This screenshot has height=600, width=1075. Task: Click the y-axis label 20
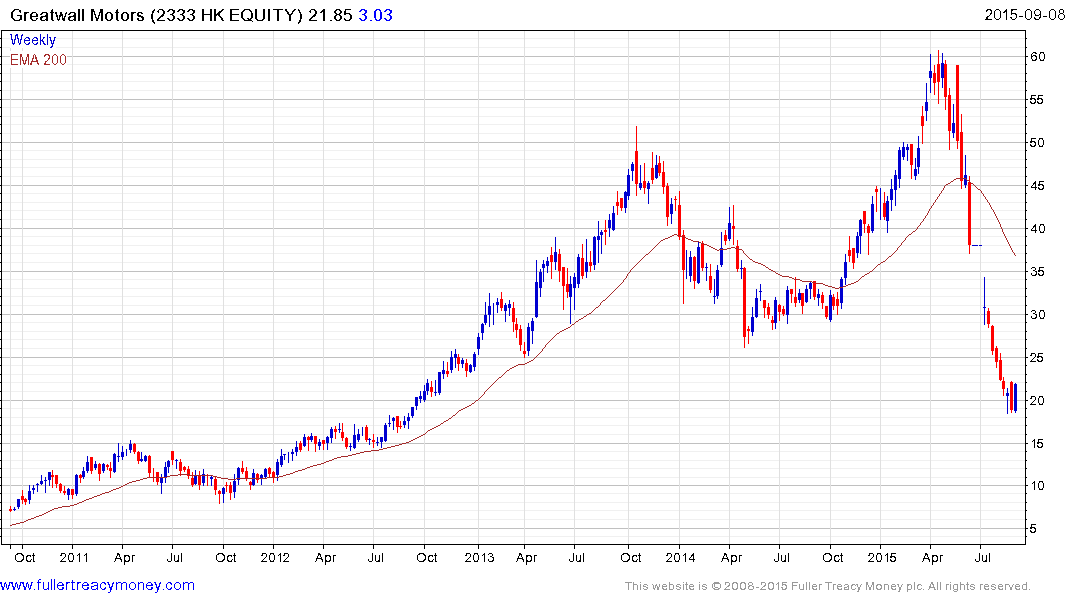(1038, 400)
